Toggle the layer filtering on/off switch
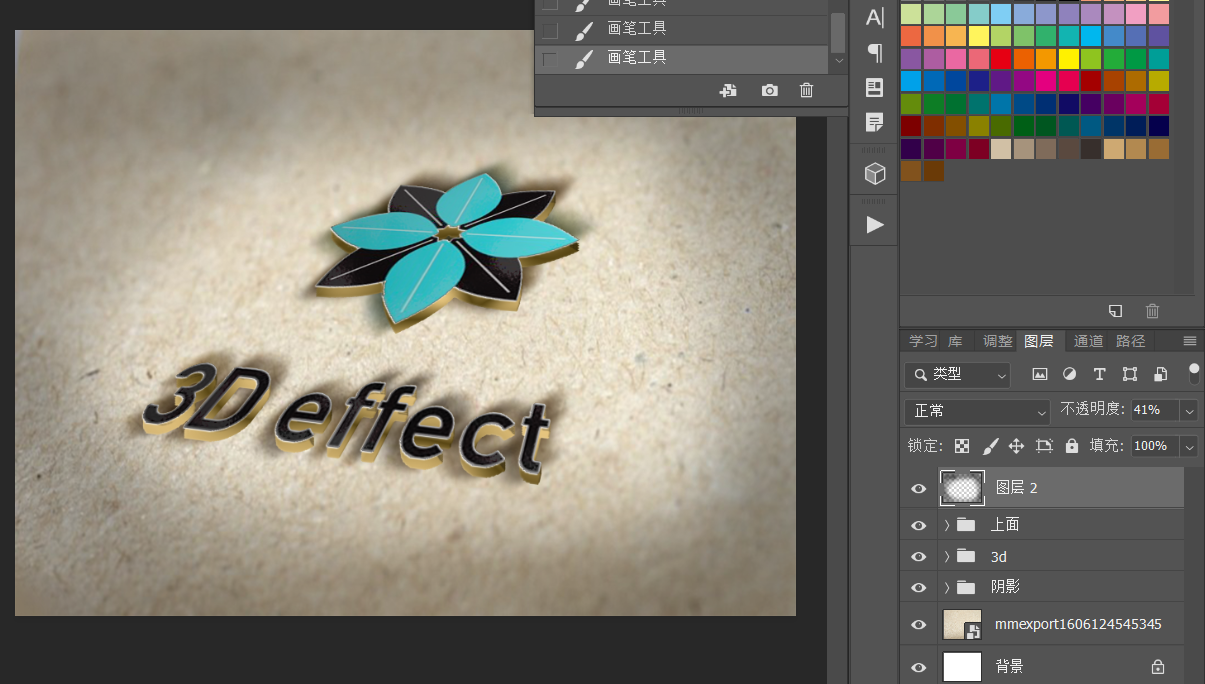The height and width of the screenshot is (684, 1205). pos(1194,373)
